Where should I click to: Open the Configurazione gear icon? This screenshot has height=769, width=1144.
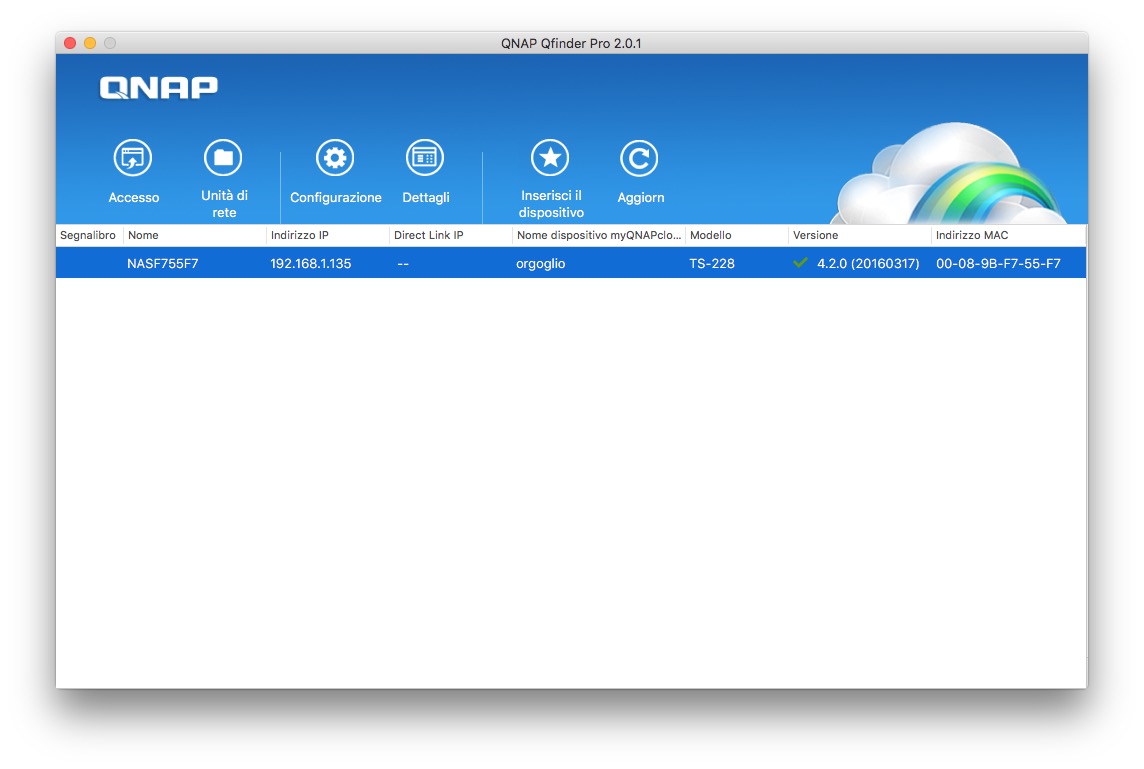click(335, 158)
